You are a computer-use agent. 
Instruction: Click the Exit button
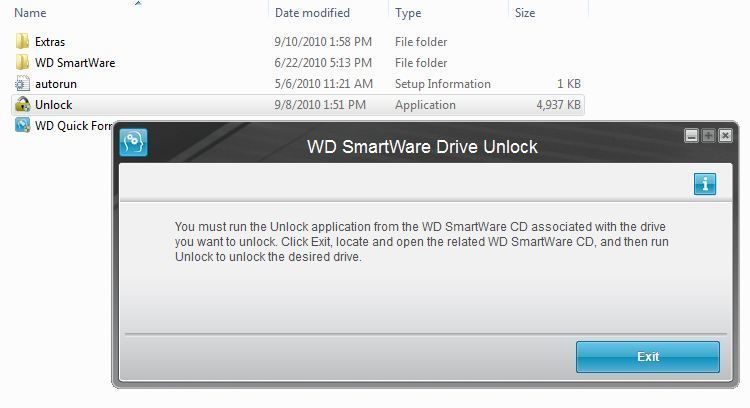point(647,357)
